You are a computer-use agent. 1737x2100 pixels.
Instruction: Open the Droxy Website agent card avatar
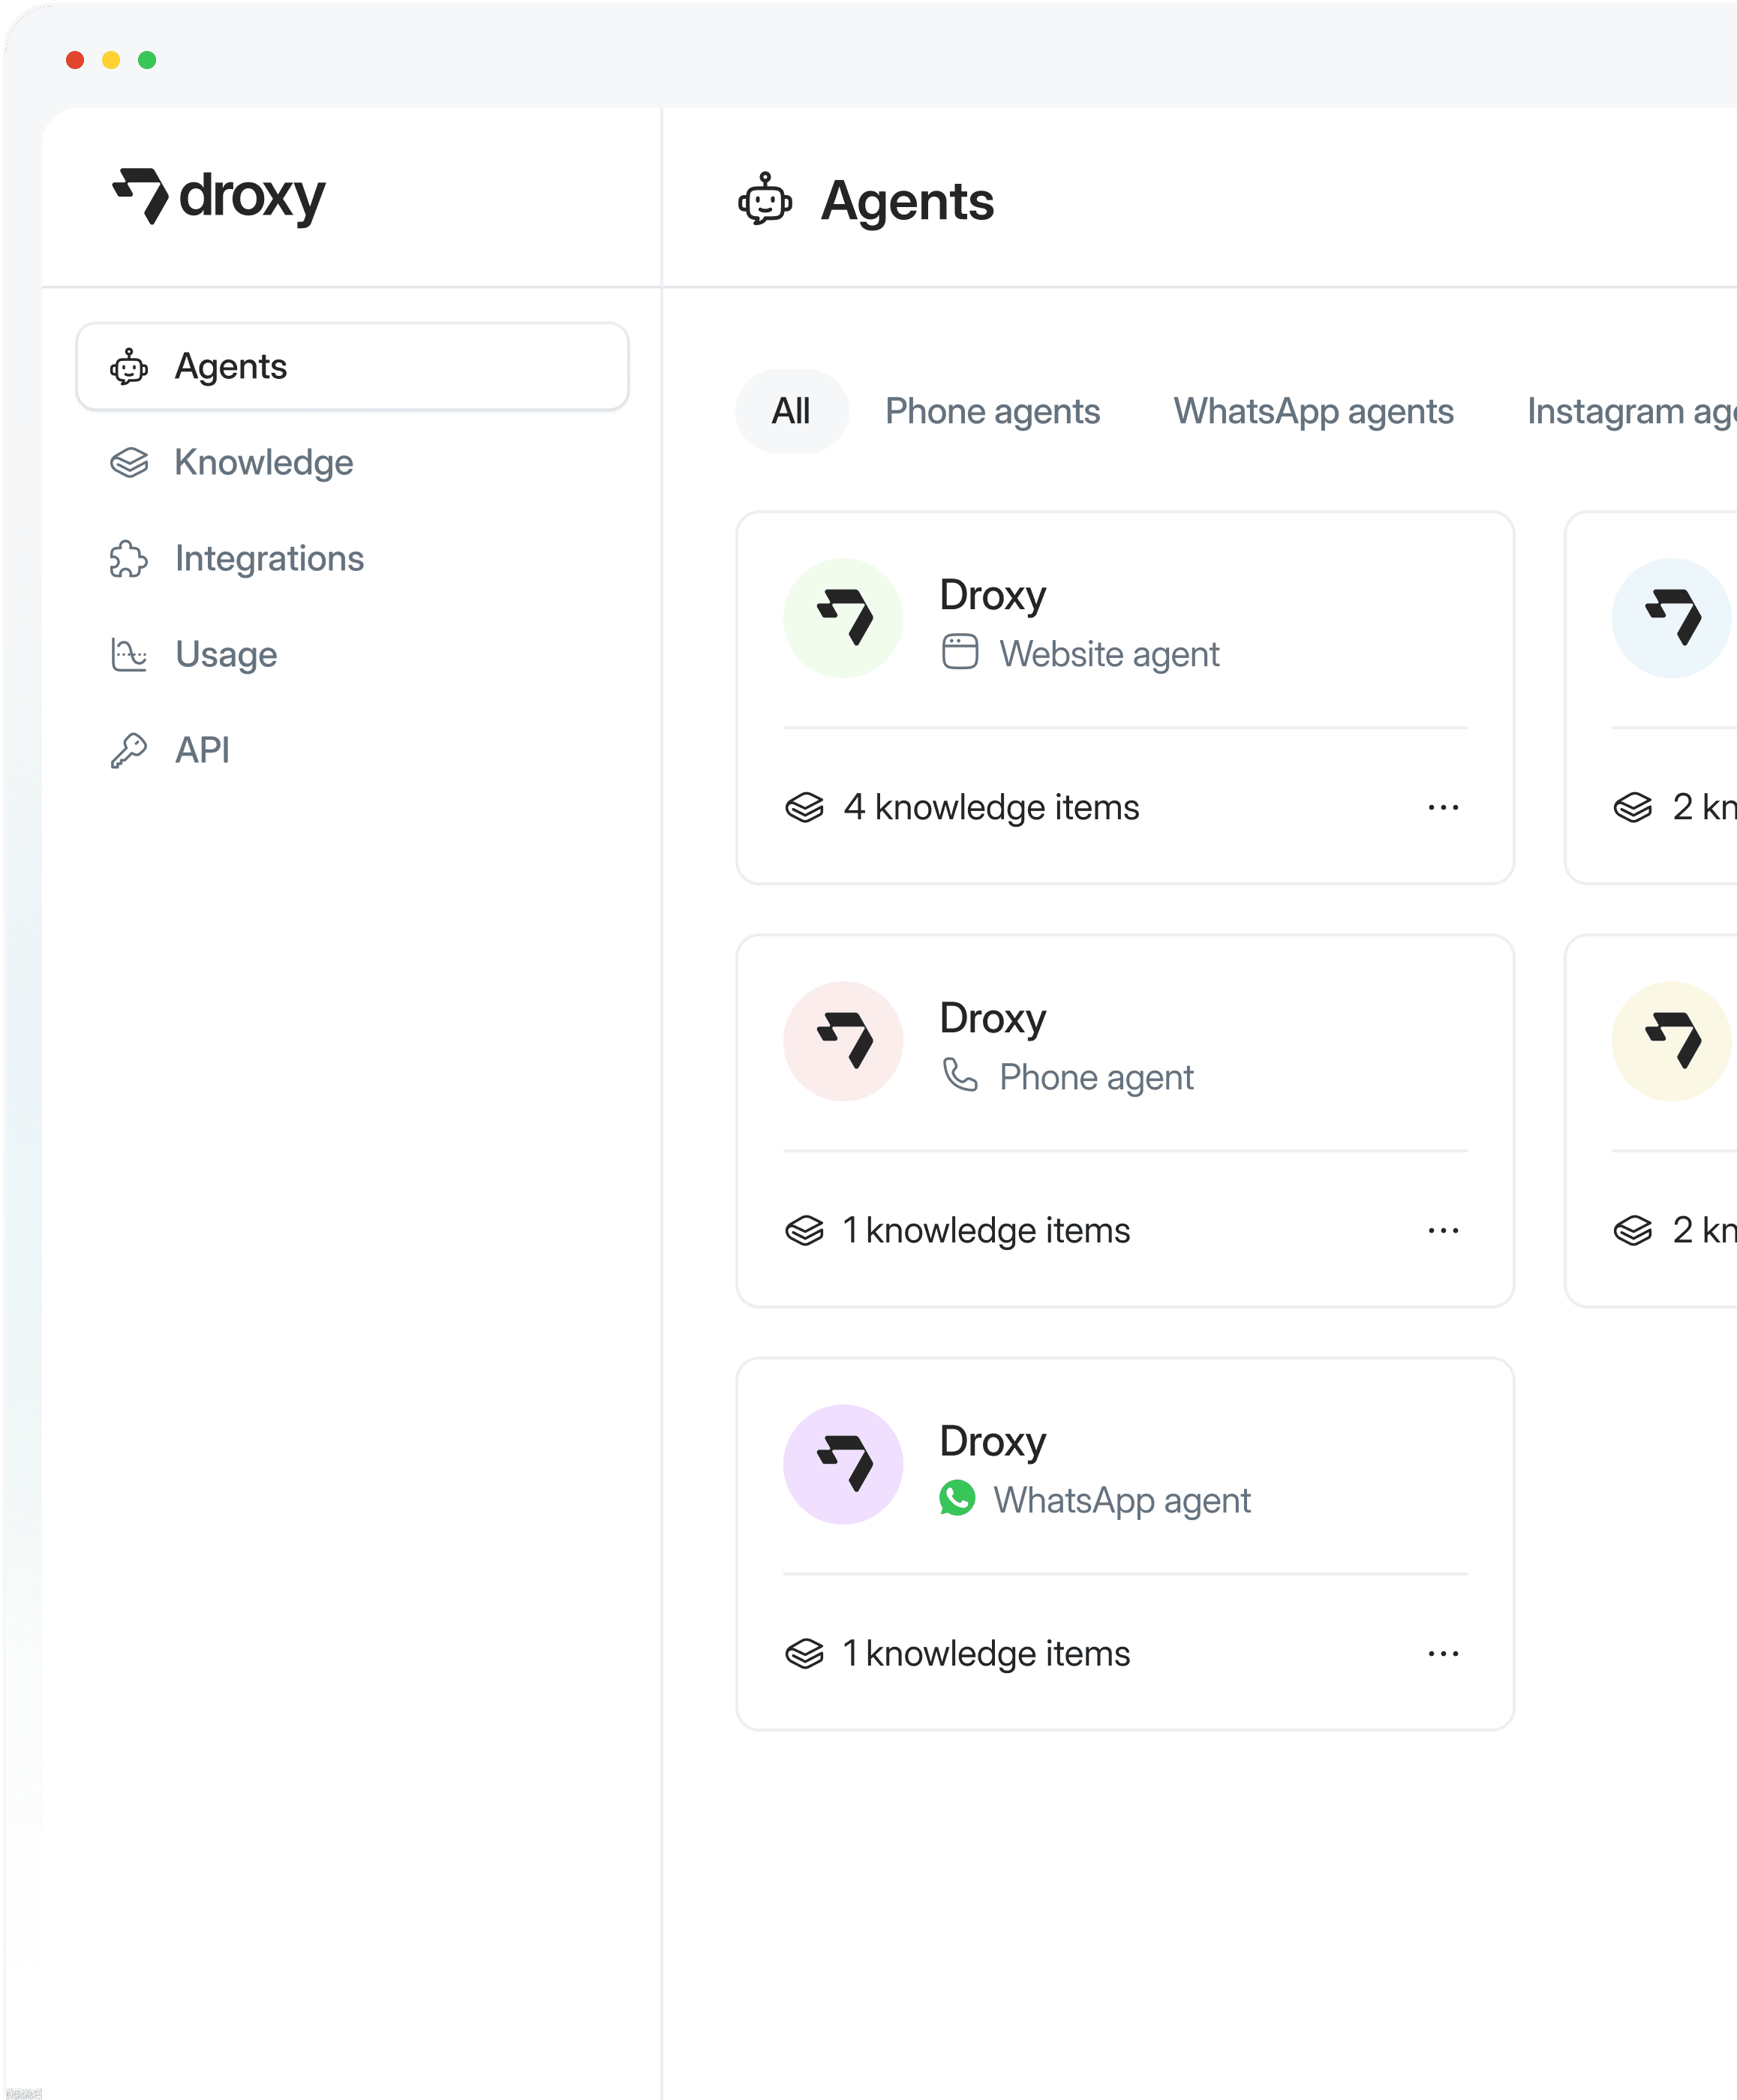843,618
